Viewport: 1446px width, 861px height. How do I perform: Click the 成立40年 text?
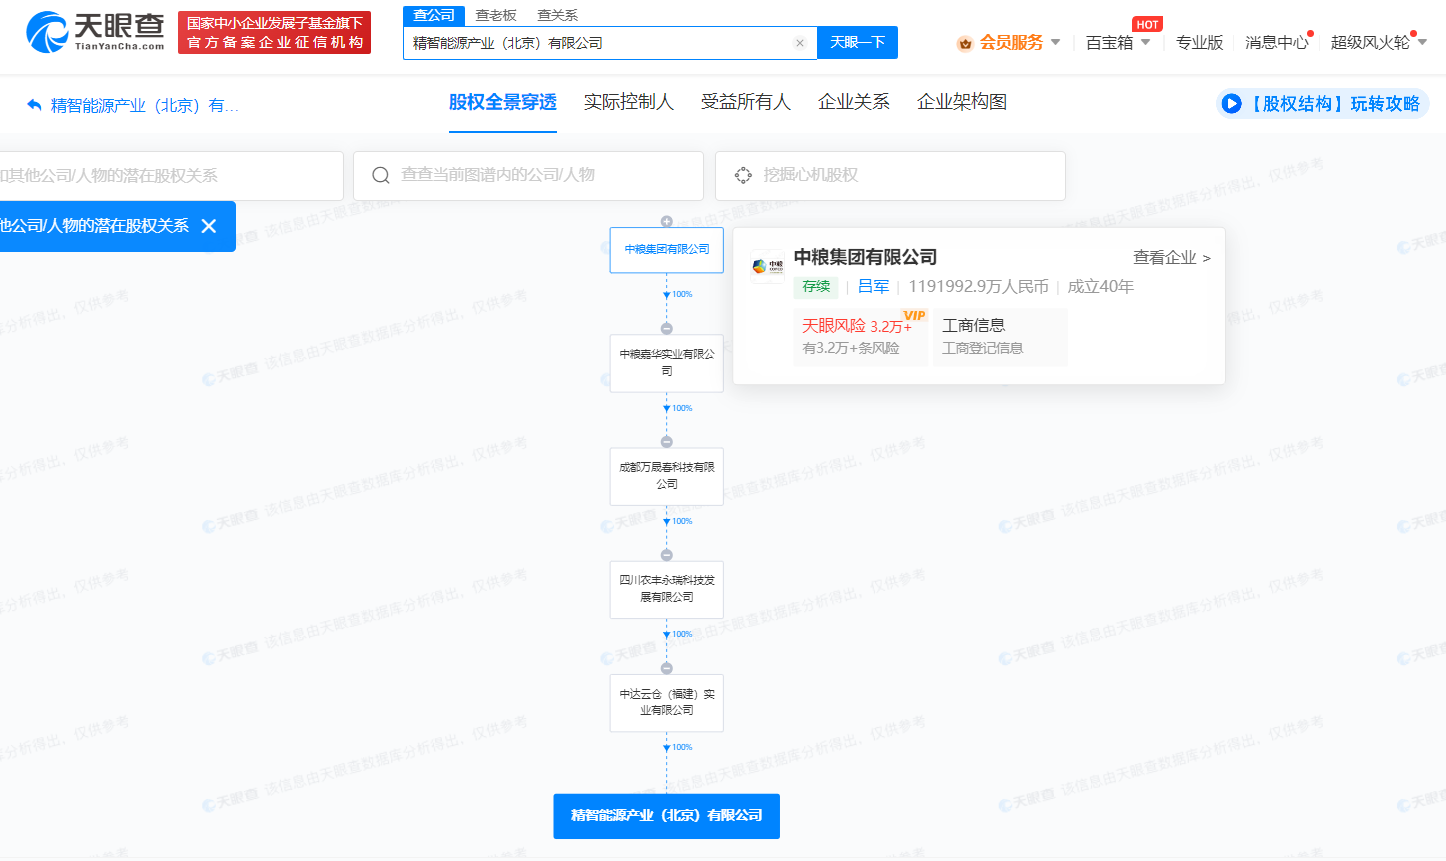(x=1100, y=287)
